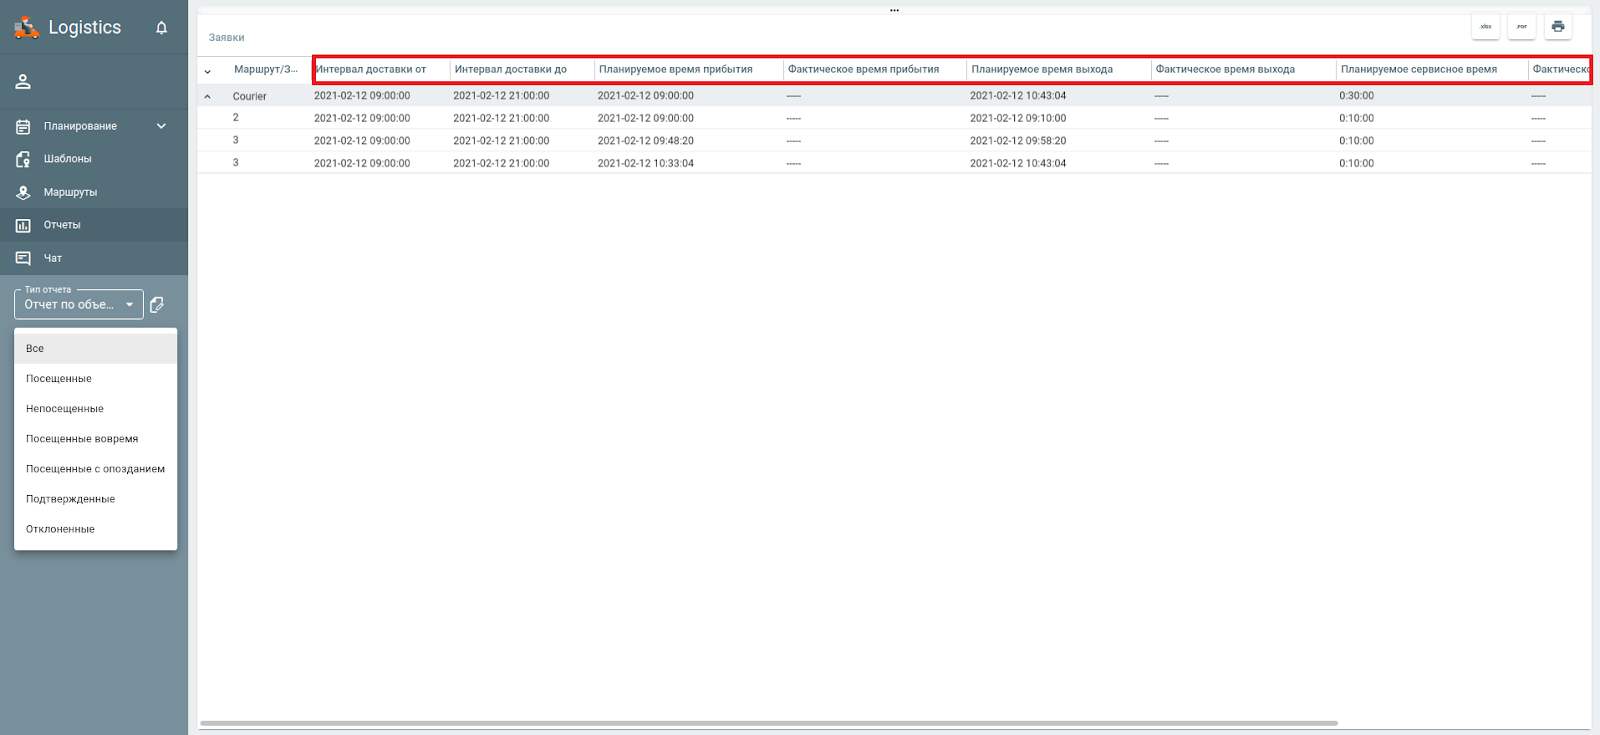Viewport: 1600px width, 735px height.
Task: Print the report using printer icon
Action: point(1557,27)
